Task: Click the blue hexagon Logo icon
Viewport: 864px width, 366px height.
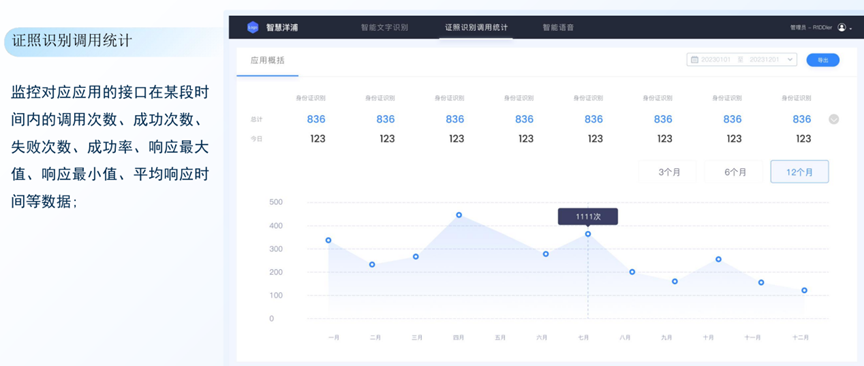Action: [252, 27]
